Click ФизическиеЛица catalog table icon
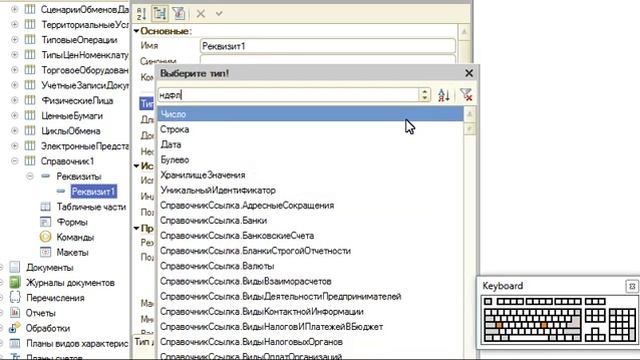The width and height of the screenshot is (640, 360). [x=30, y=100]
